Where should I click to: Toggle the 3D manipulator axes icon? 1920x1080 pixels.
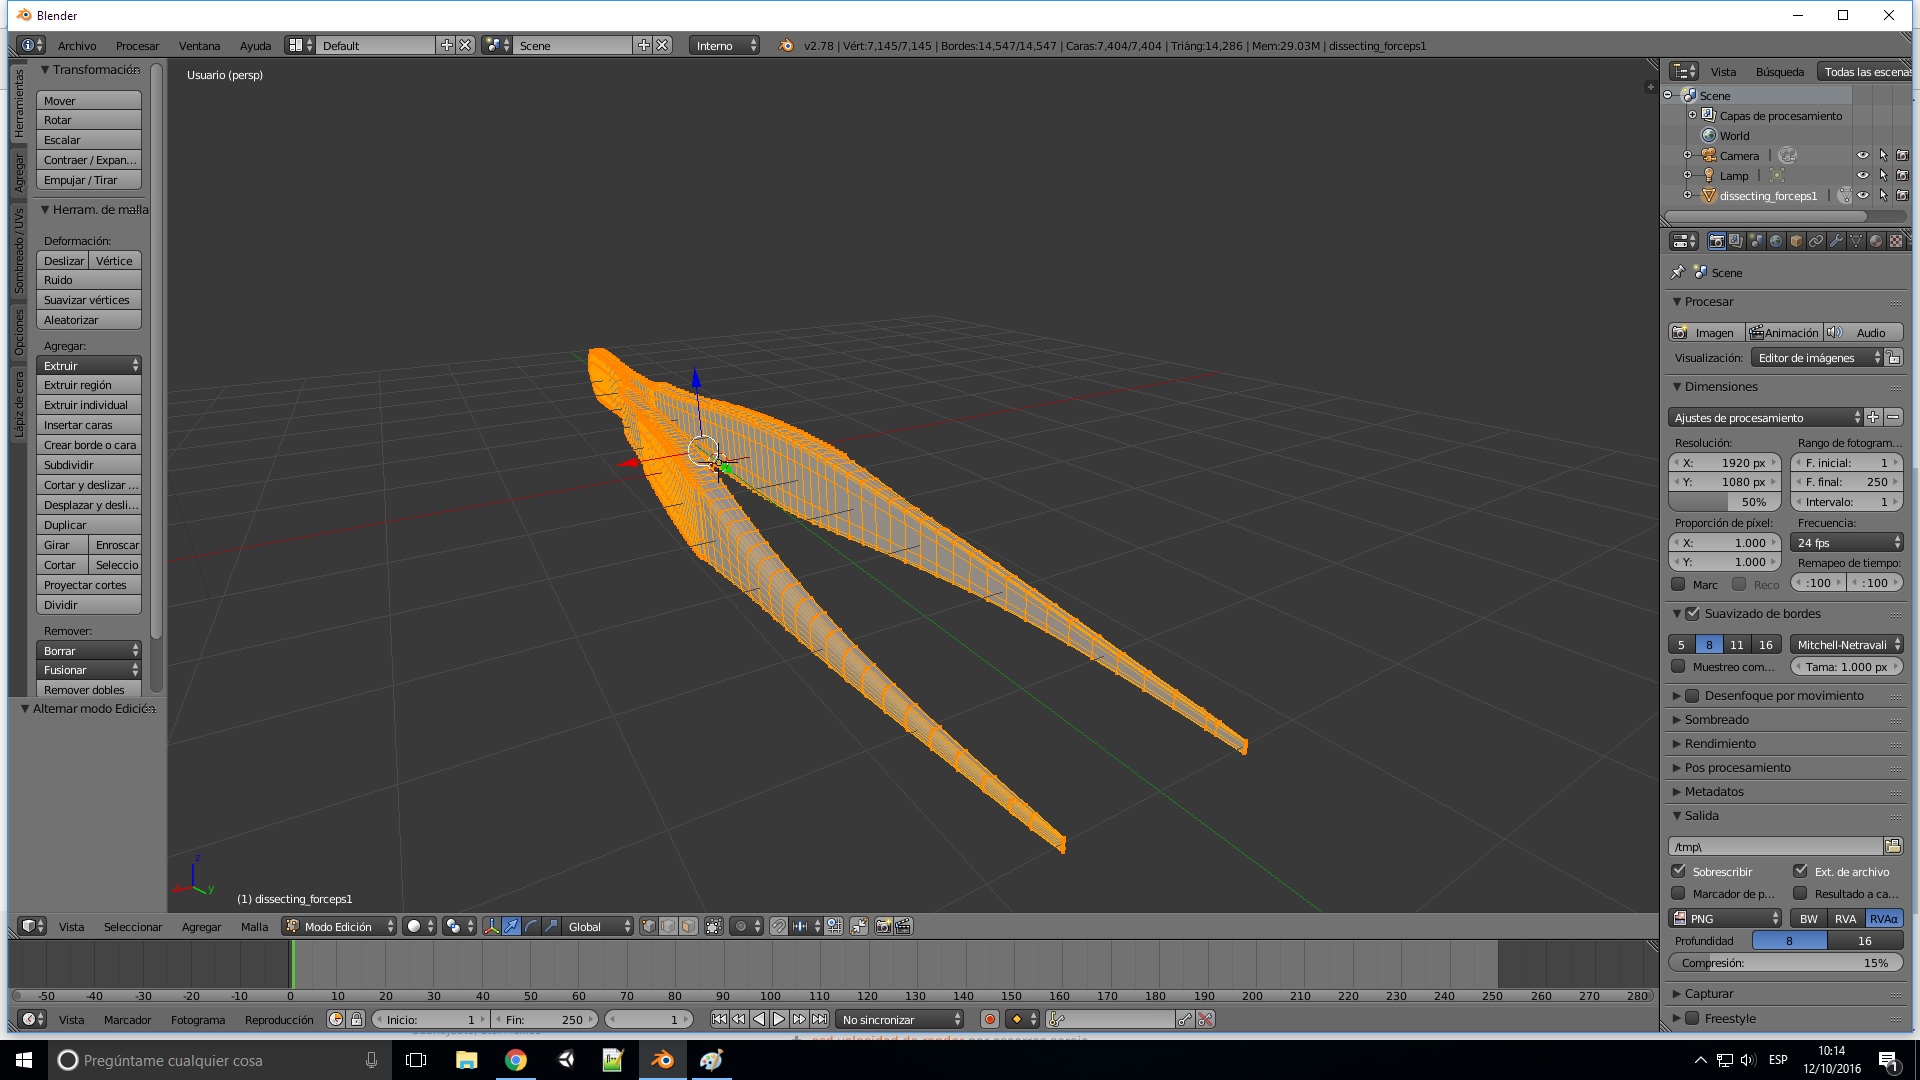pyautogui.click(x=491, y=926)
